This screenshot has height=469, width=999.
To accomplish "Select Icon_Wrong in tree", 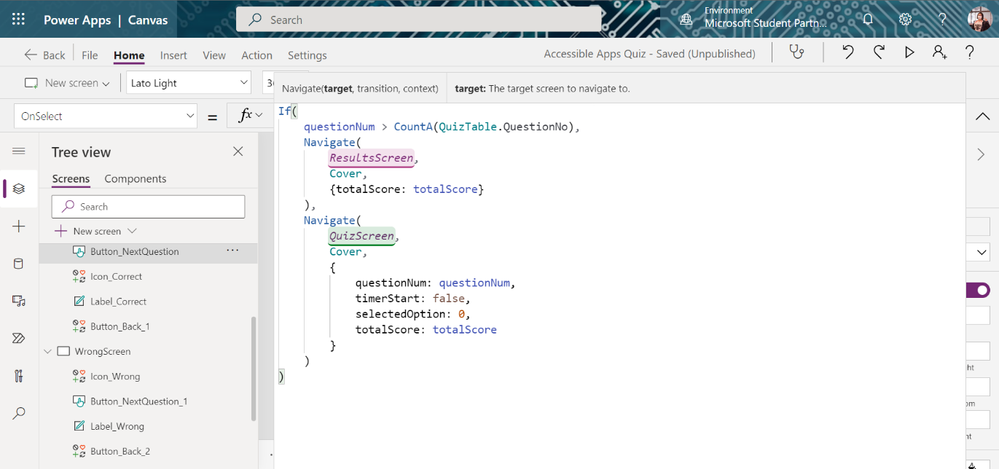I will [x=115, y=376].
